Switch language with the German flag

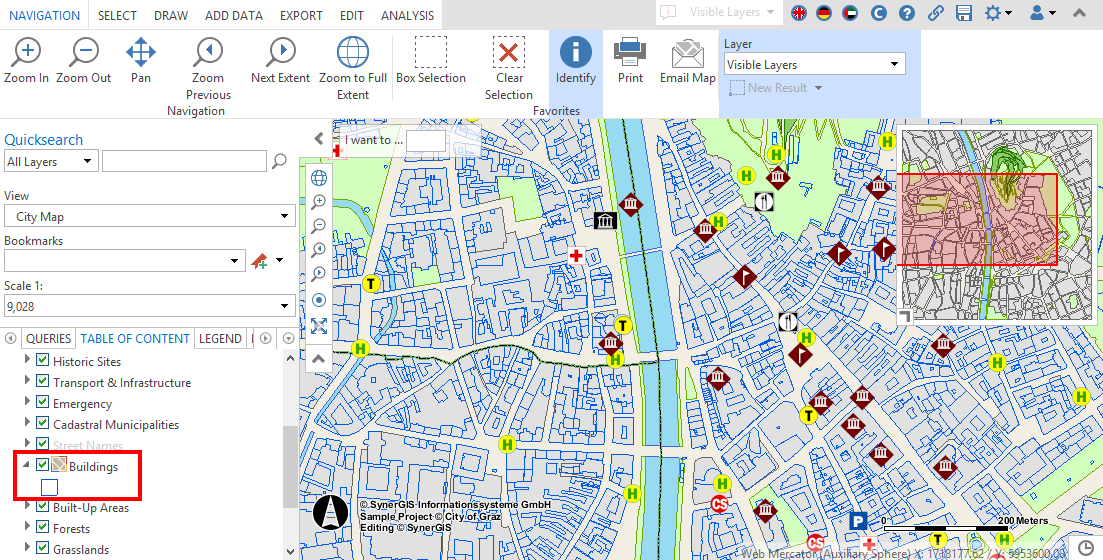[x=824, y=13]
